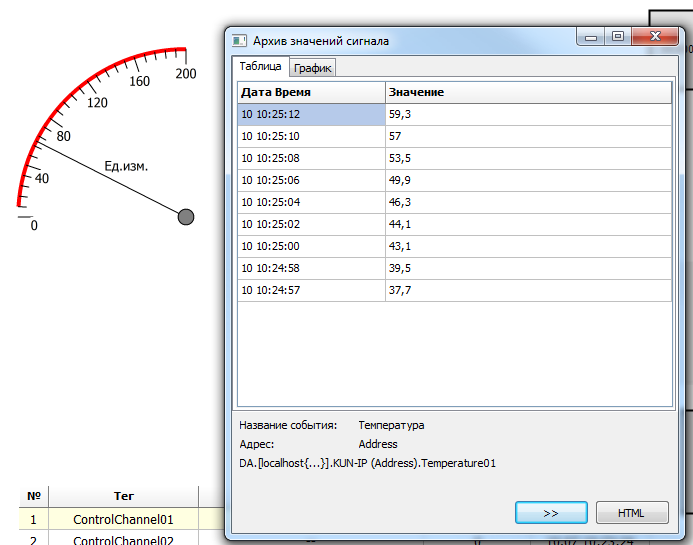This screenshot has height=545, width=693.
Task: Switch to the График tab
Action: [313, 68]
